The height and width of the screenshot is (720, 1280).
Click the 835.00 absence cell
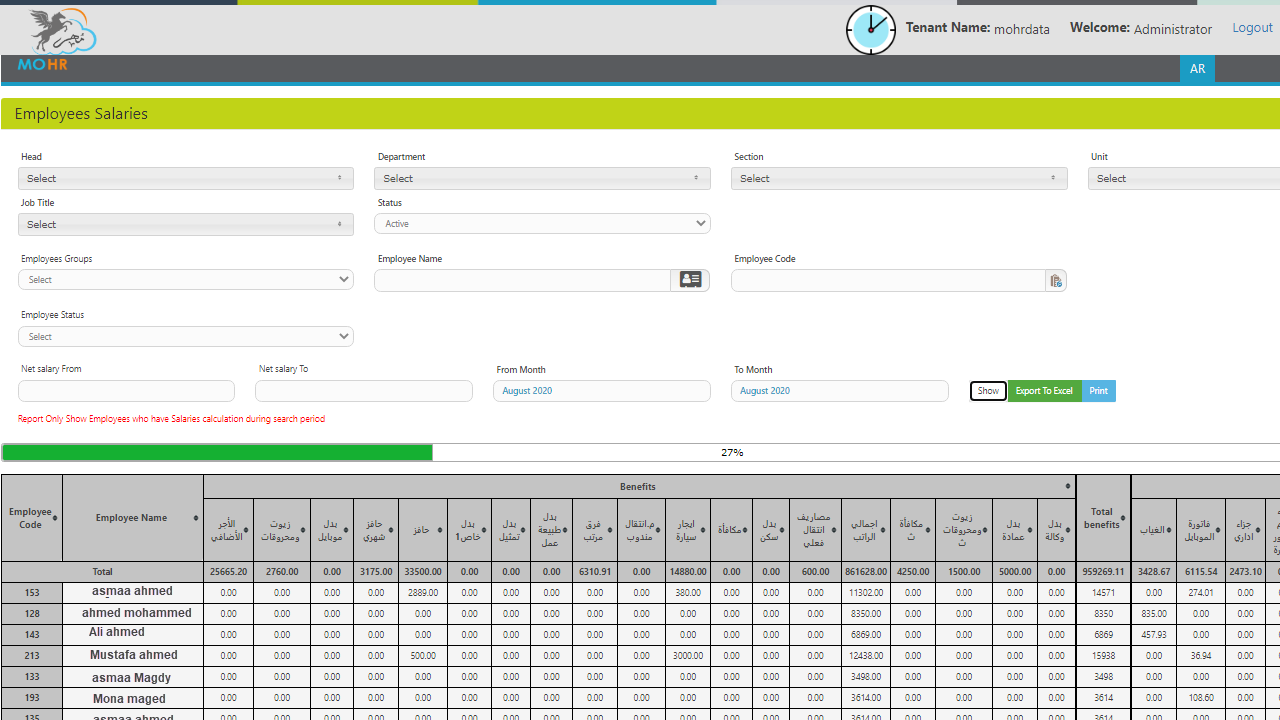[x=1154, y=614]
